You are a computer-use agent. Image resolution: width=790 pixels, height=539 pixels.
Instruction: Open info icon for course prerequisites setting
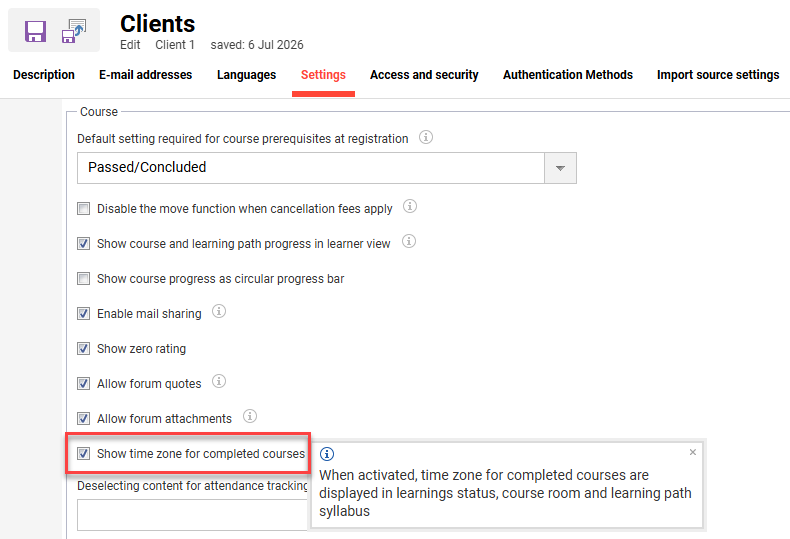pyautogui.click(x=426, y=137)
